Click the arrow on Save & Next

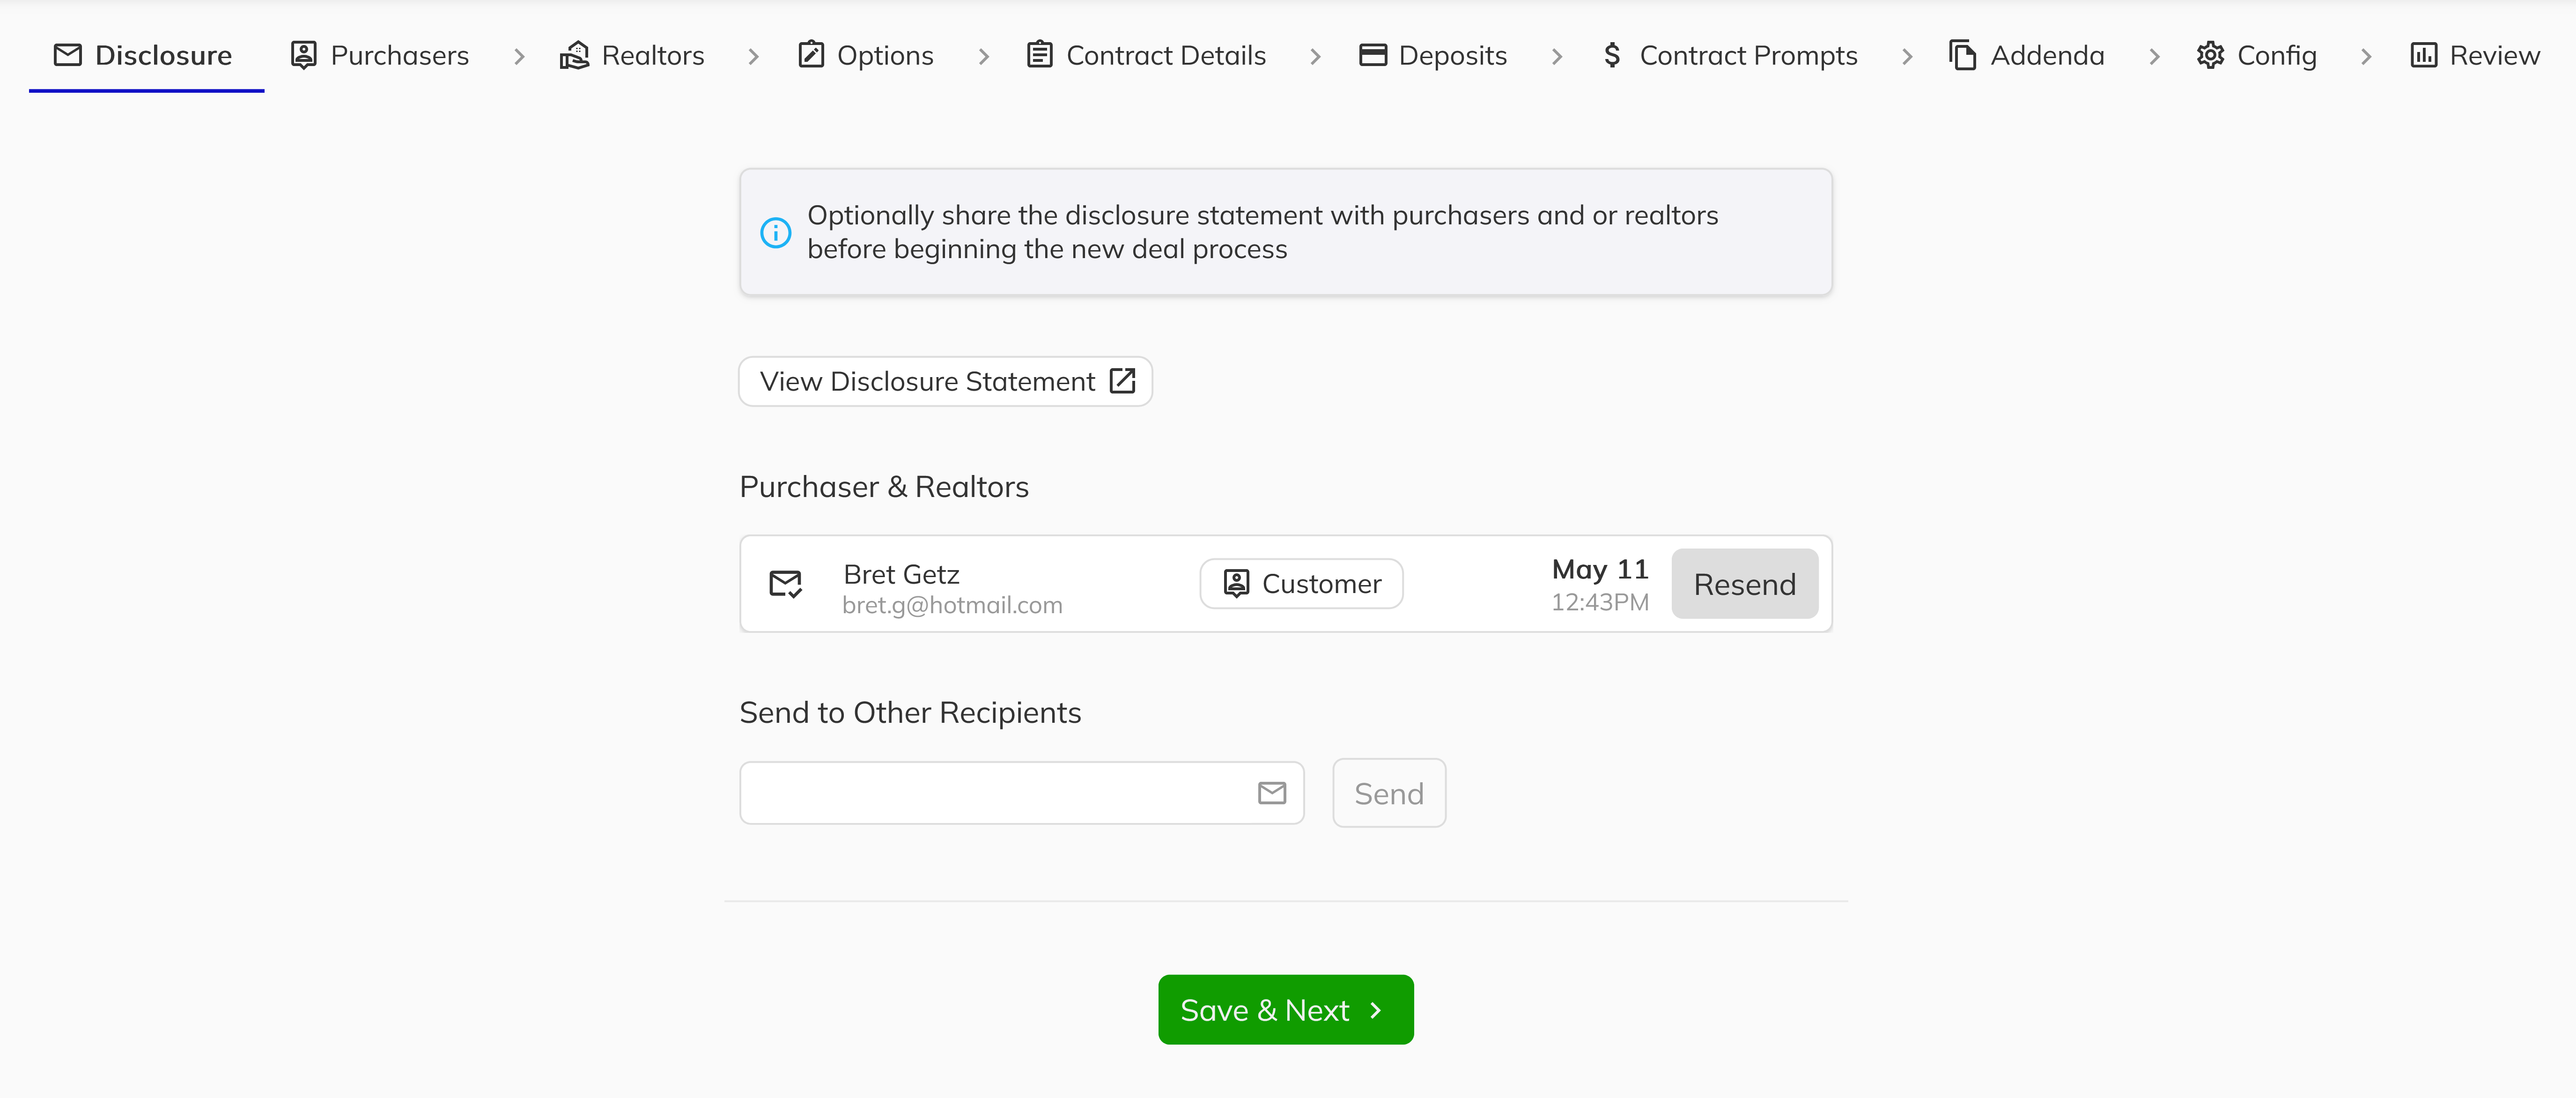pyautogui.click(x=1376, y=1010)
